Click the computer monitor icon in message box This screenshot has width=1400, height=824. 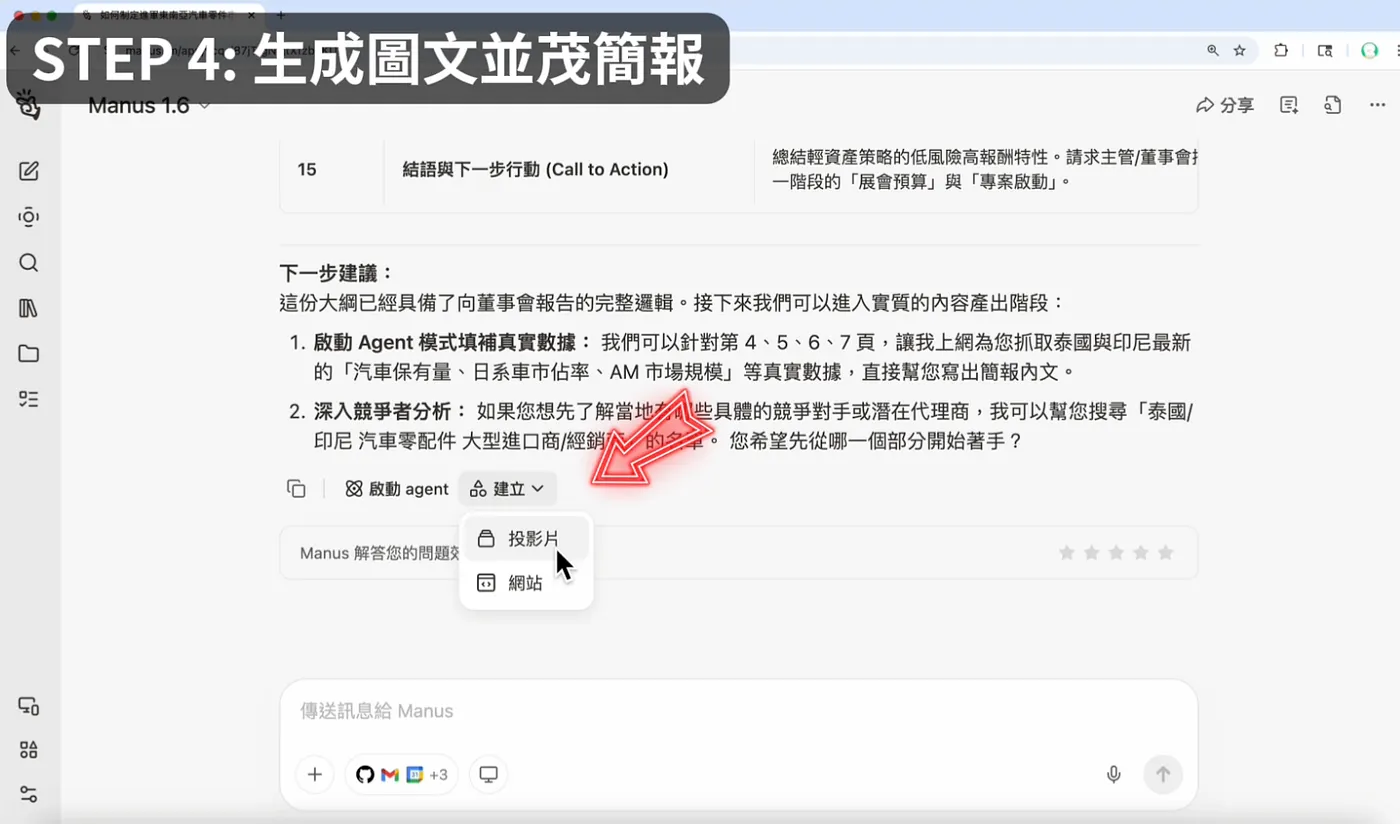(x=488, y=774)
